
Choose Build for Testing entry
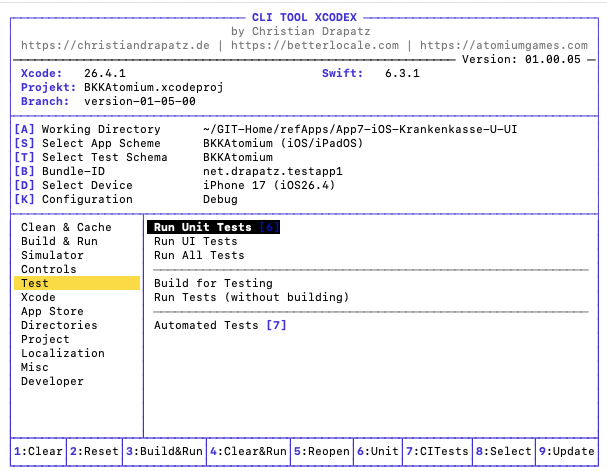pyautogui.click(x=213, y=283)
